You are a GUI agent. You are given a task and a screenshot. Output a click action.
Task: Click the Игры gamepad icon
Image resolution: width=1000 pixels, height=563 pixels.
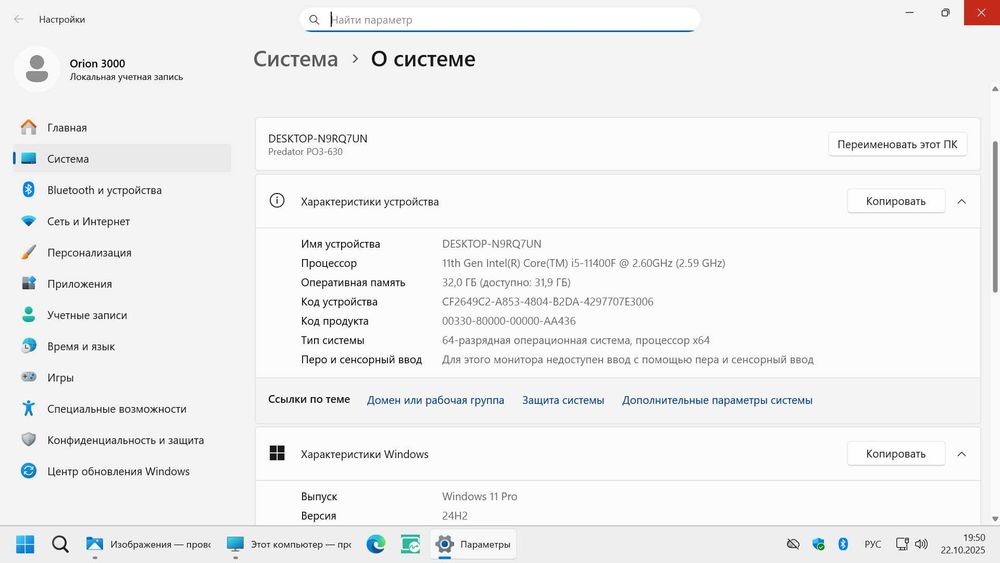click(29, 377)
